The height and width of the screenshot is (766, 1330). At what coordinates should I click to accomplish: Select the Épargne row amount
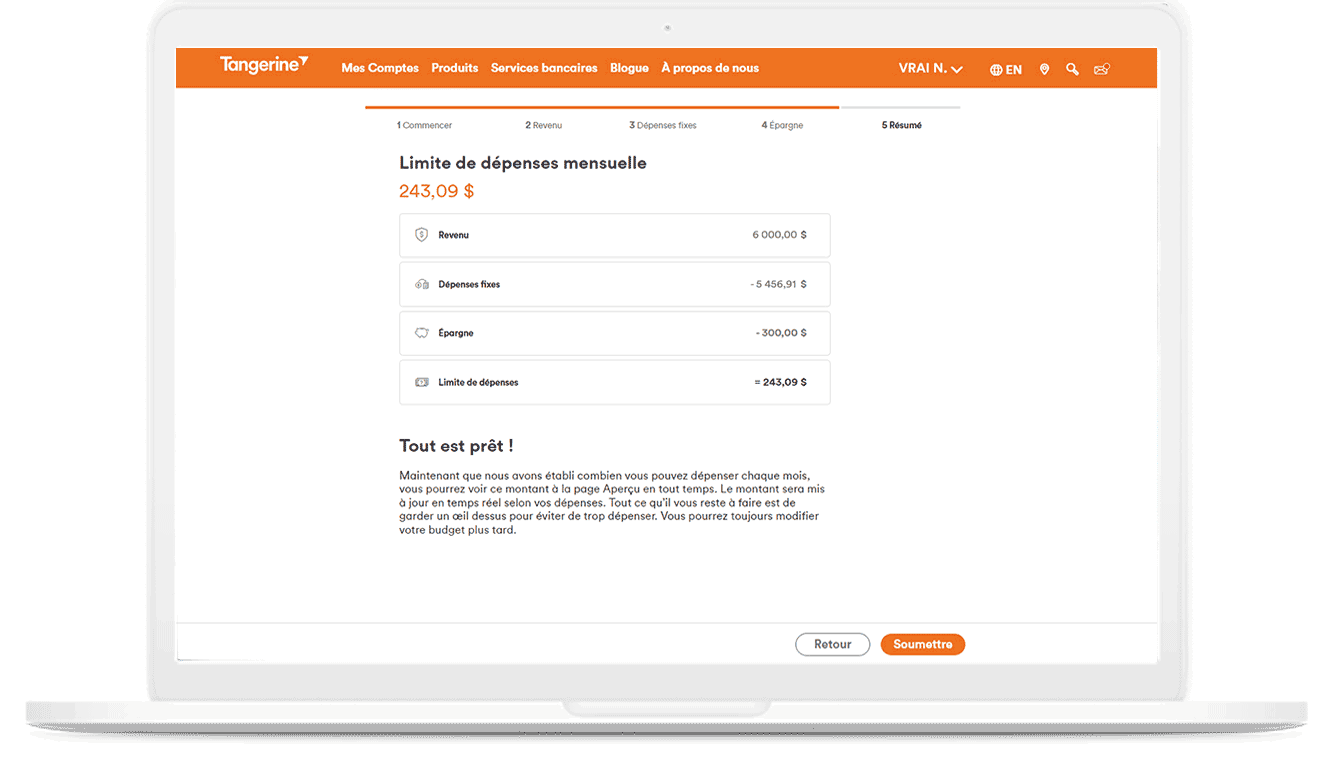[781, 333]
